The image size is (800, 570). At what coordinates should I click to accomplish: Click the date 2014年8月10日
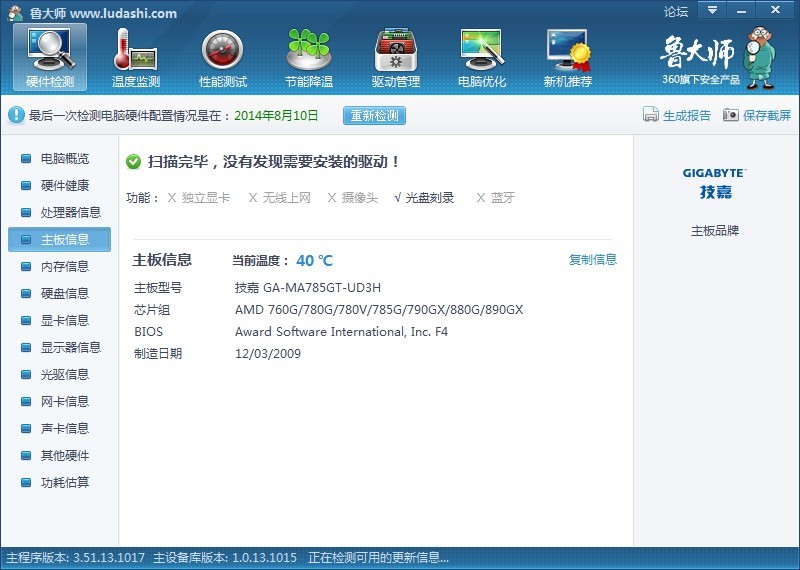276,115
